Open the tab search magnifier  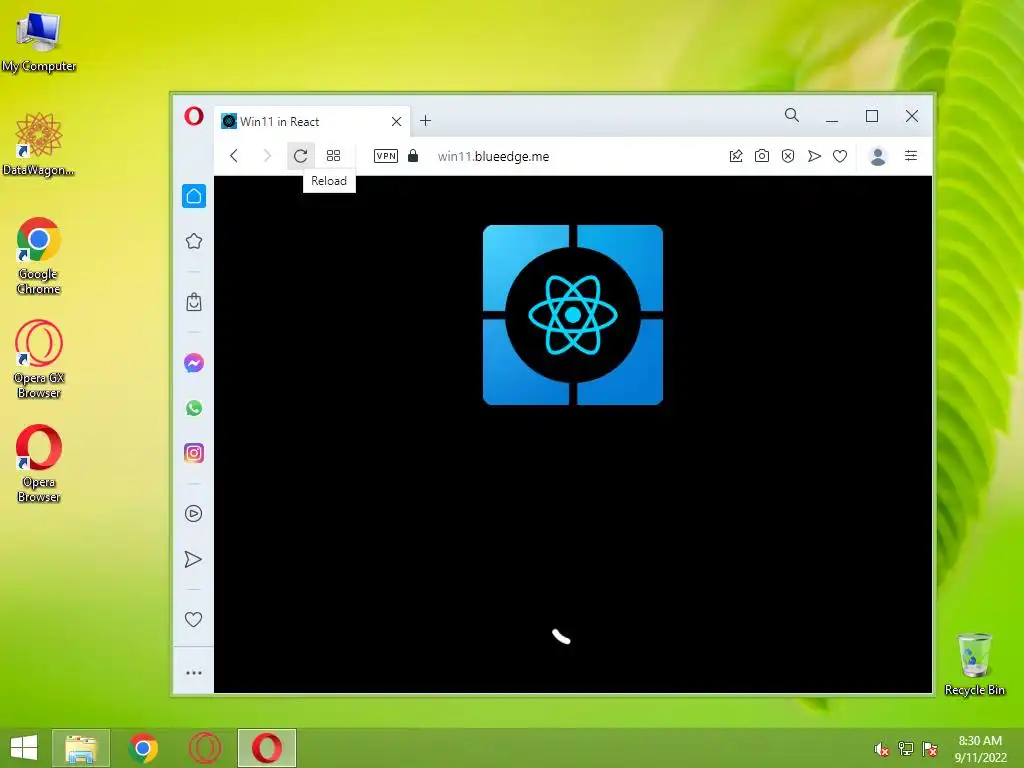click(x=792, y=116)
